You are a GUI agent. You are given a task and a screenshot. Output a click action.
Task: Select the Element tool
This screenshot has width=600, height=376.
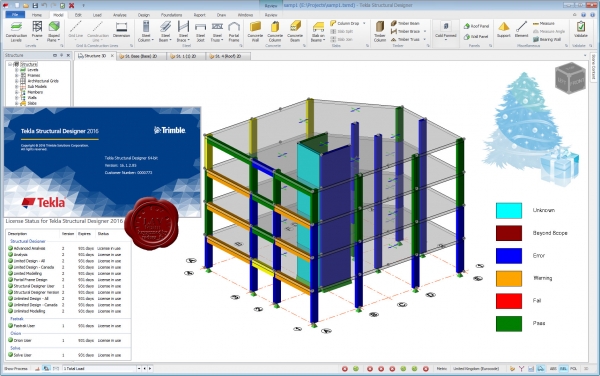[521, 29]
